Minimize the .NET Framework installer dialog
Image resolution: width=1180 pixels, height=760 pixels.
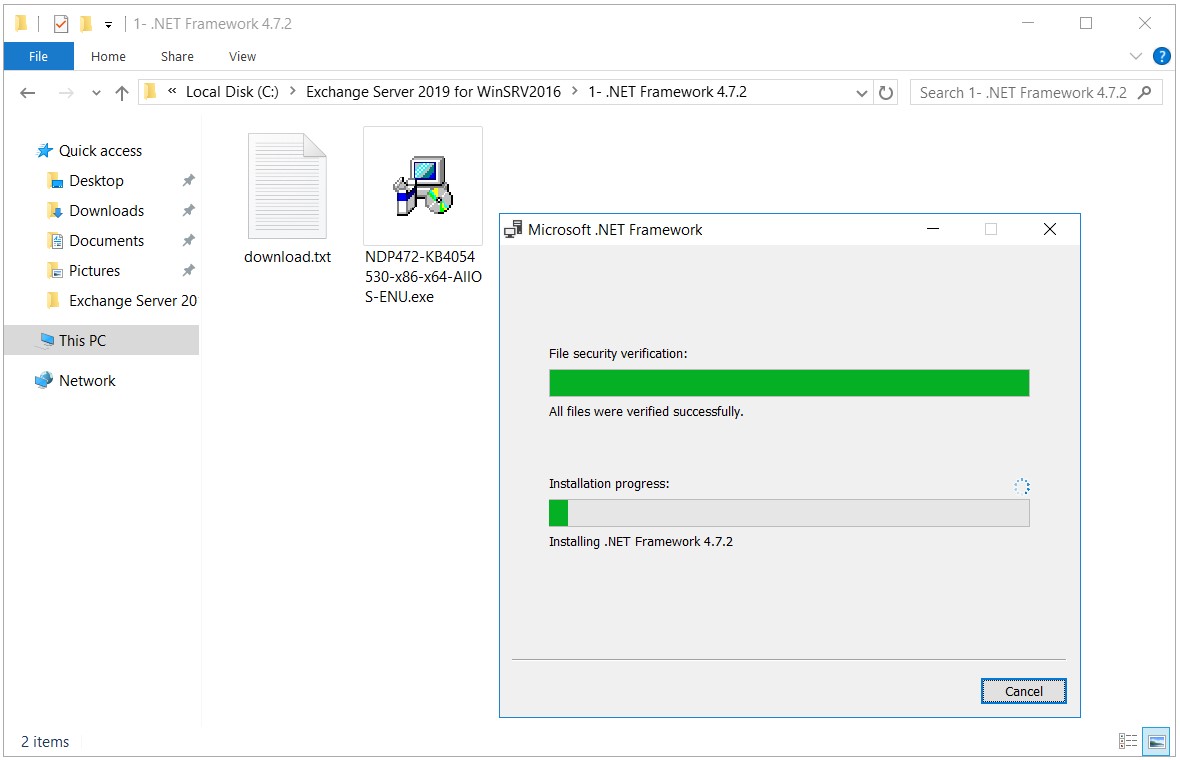tap(933, 229)
